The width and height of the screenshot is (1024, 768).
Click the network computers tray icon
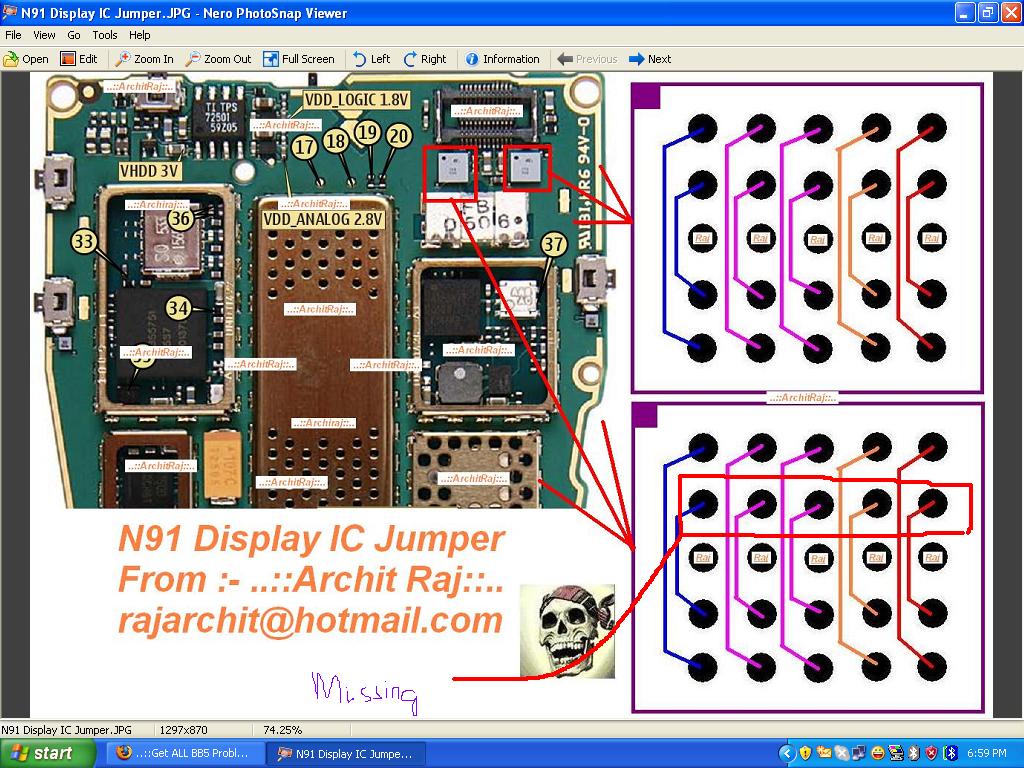click(859, 754)
